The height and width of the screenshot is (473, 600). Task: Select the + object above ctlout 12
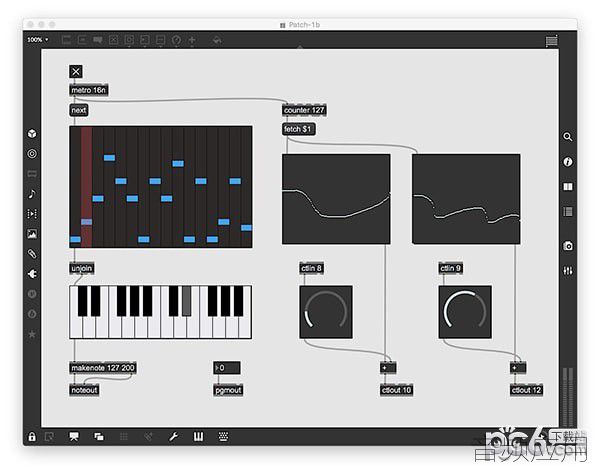point(518,368)
